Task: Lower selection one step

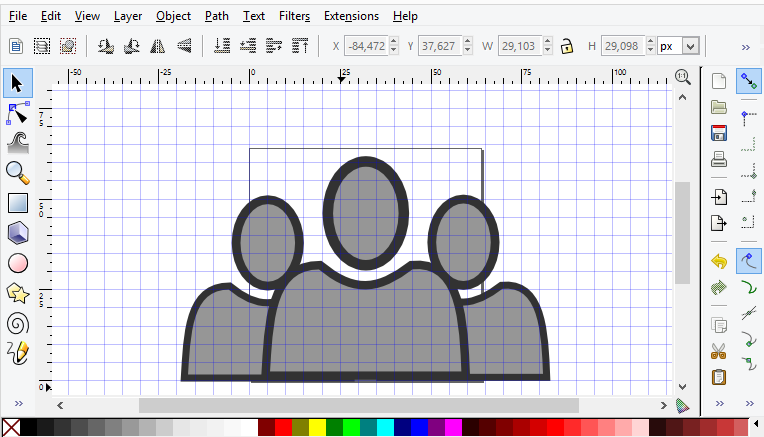Action: [x=248, y=46]
